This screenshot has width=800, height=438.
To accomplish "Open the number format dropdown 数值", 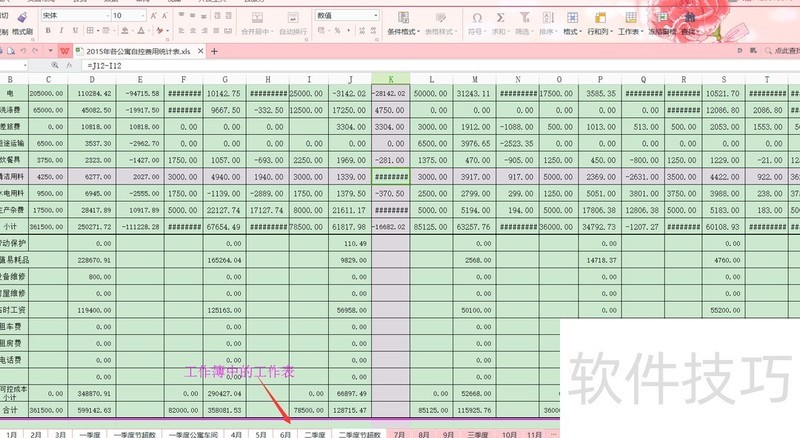I will point(347,16).
